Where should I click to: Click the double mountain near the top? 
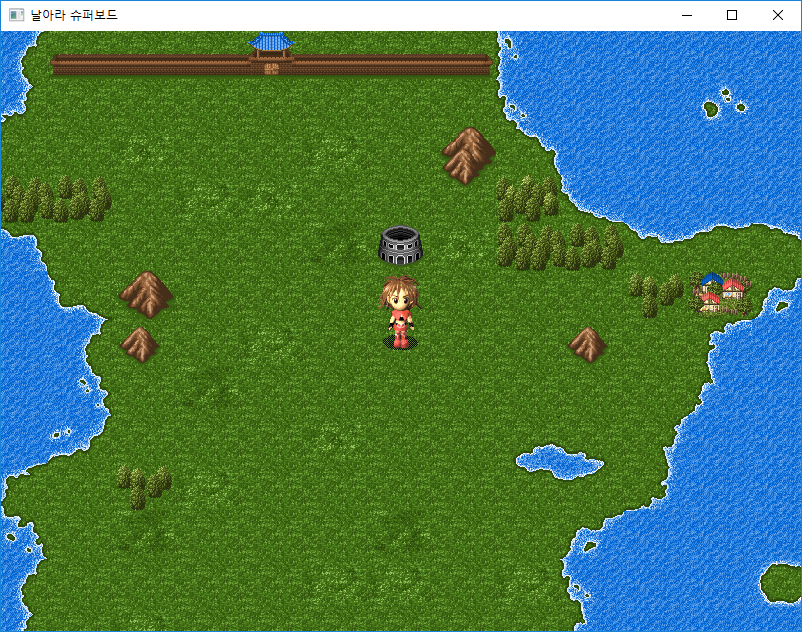point(469,155)
